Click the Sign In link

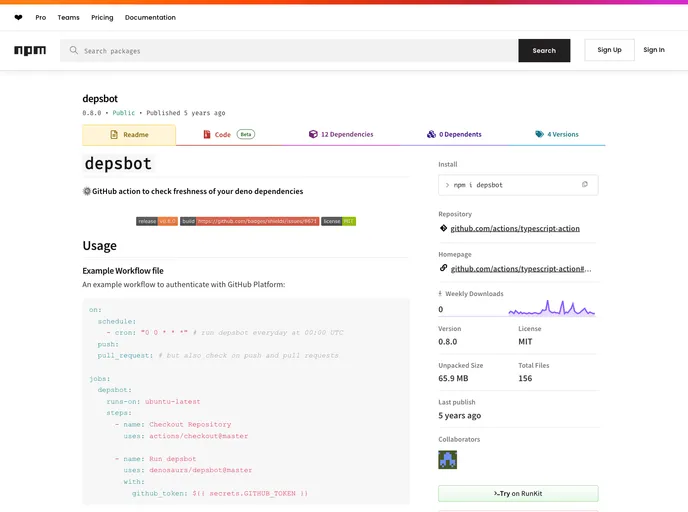click(654, 50)
